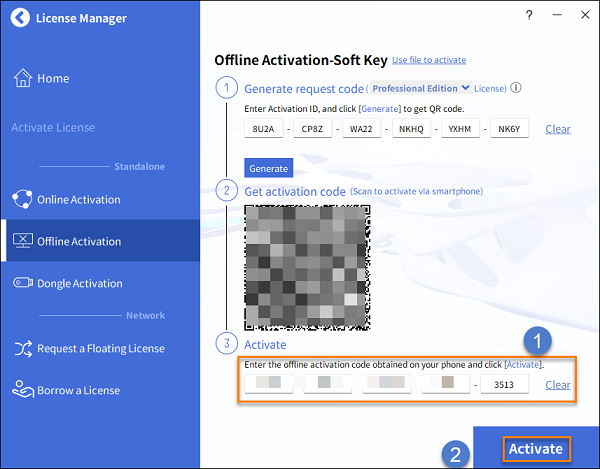Screen dimensions: 600x469
Task: Focus the WA22 Activation ID field
Action: [x=362, y=128]
